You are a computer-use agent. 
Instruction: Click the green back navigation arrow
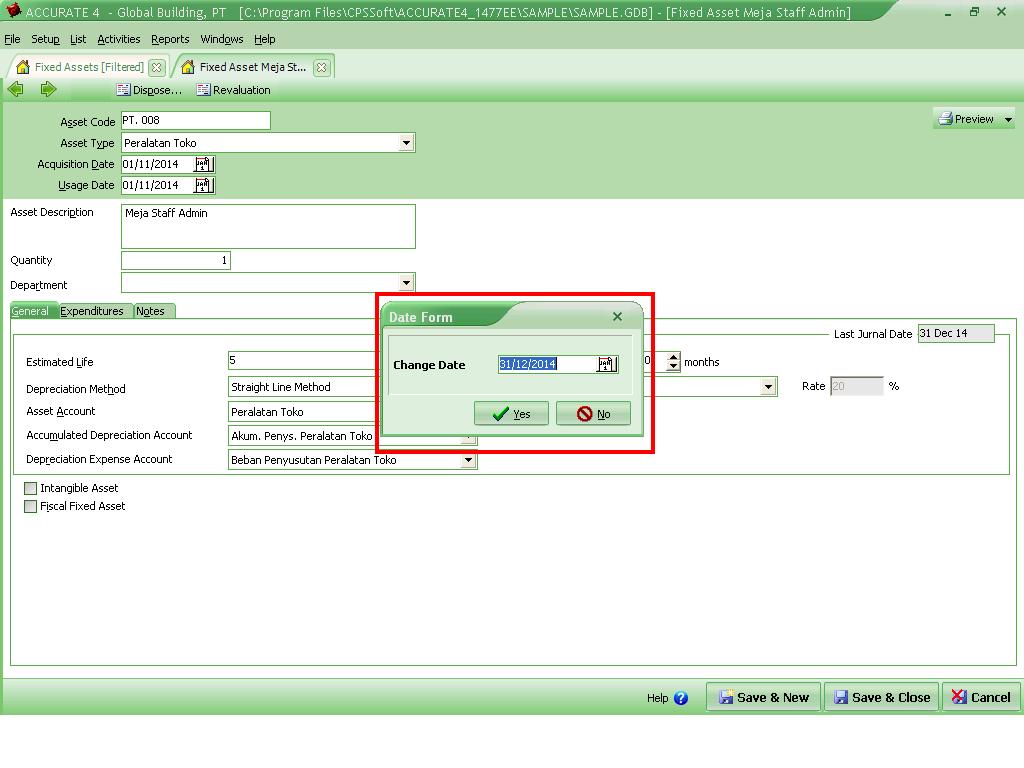(x=16, y=89)
